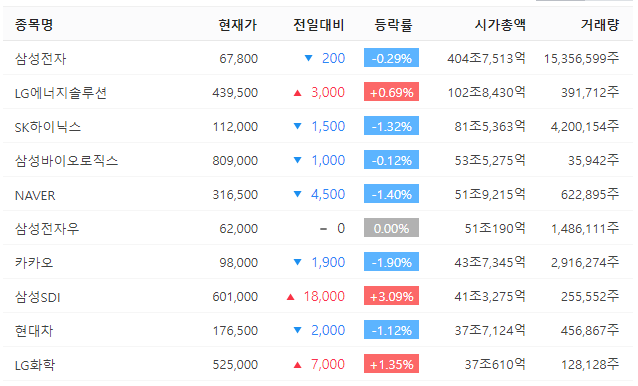
Task: Click the volume 128,128주
Action: [590, 365]
